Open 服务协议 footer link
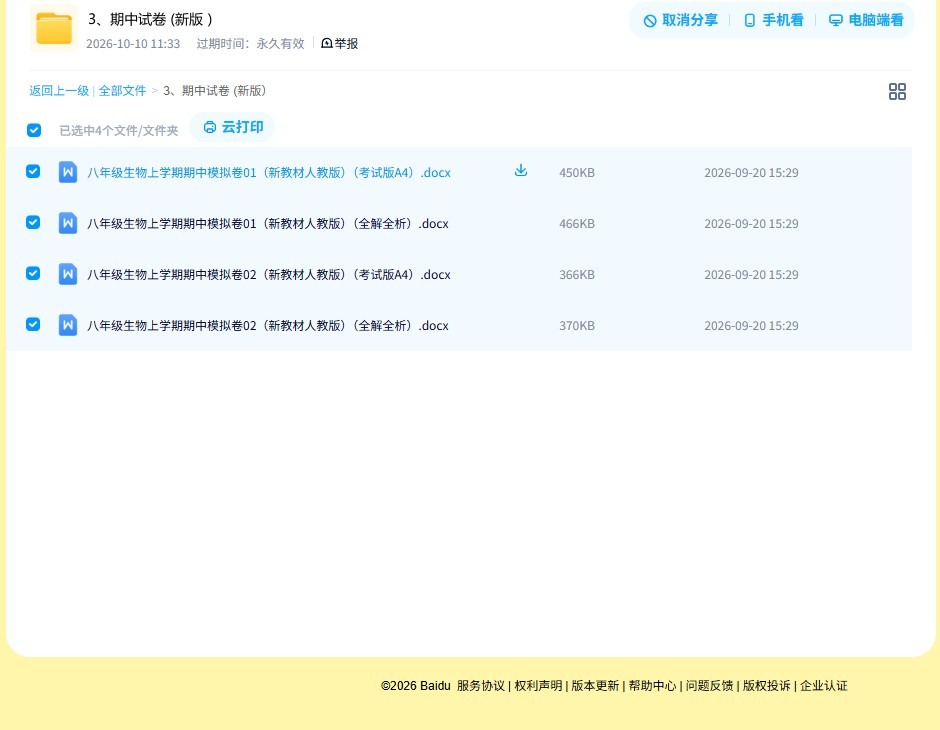This screenshot has width=940, height=730. point(481,686)
